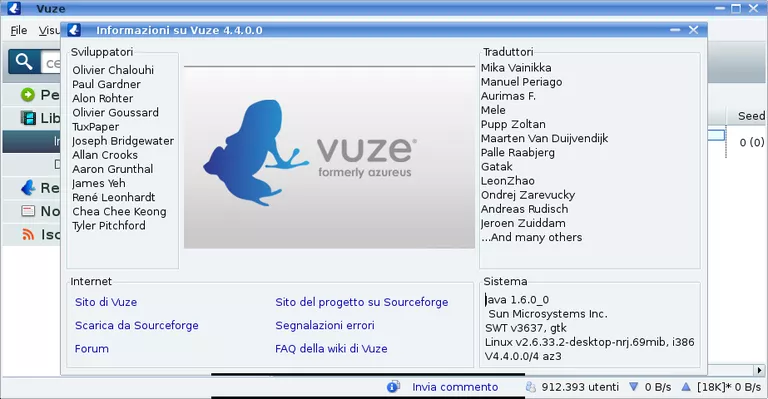Open Sito del progetto su Sourceforge
Image resolution: width=768 pixels, height=399 pixels.
[361, 302]
